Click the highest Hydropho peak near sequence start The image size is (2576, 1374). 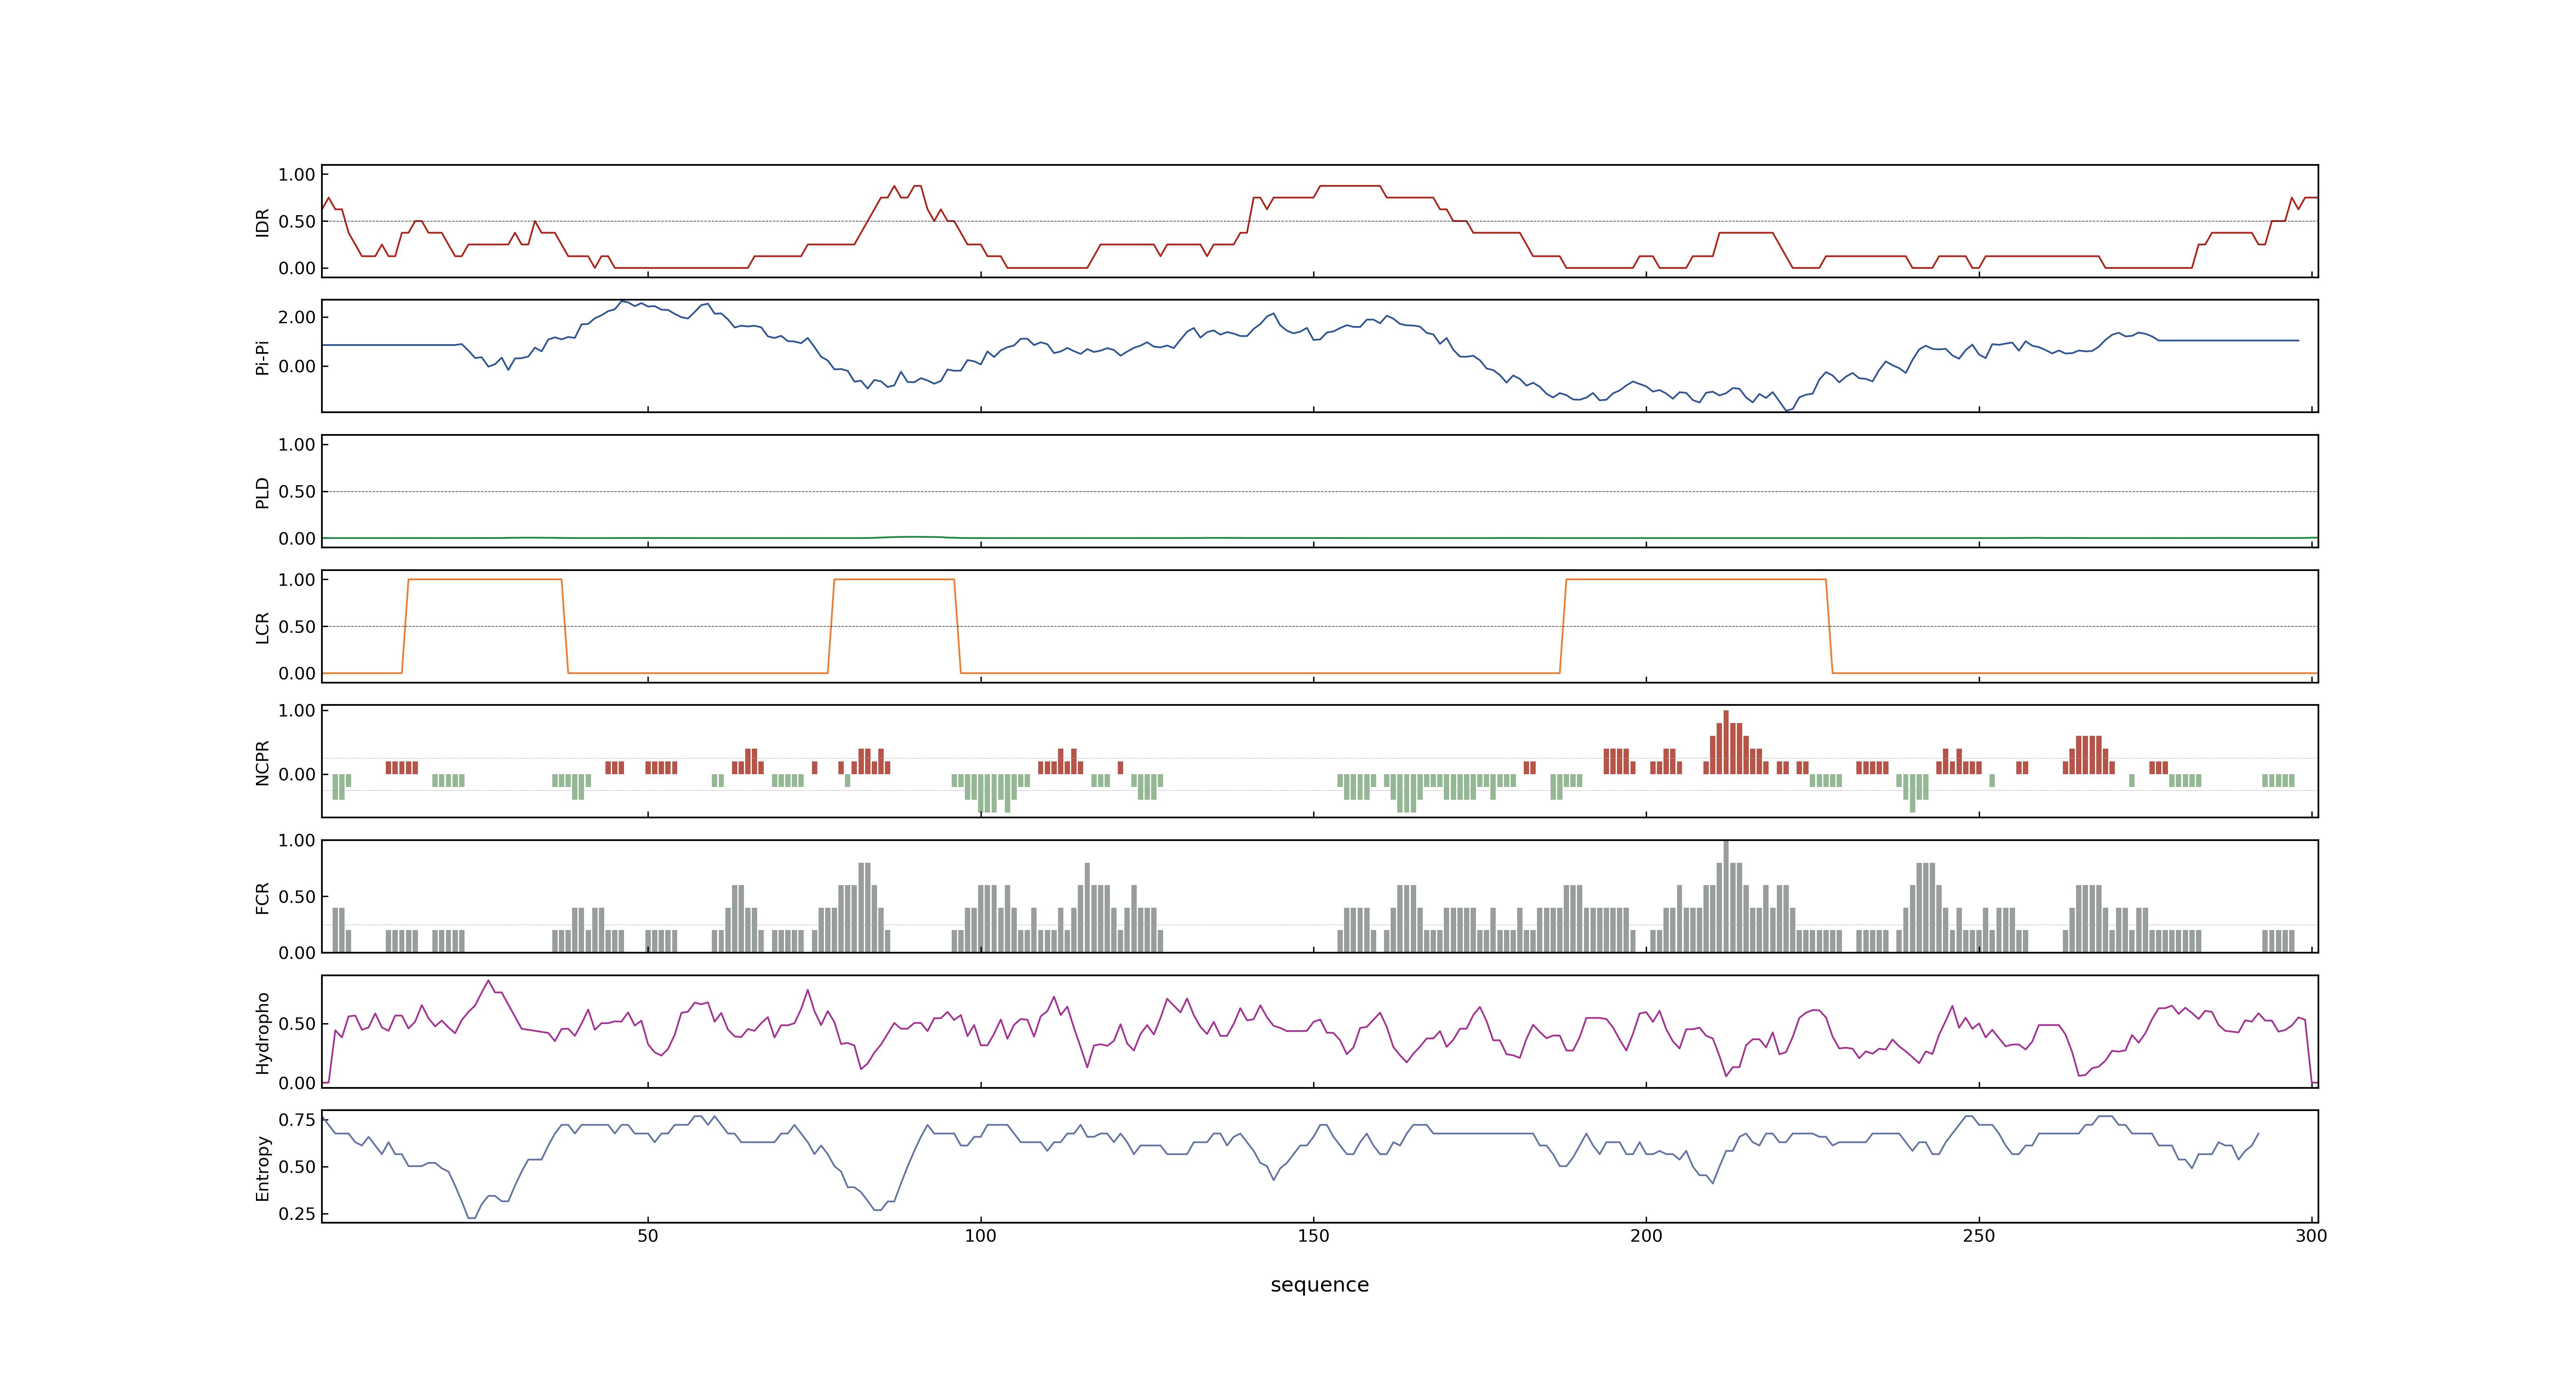pyautogui.click(x=488, y=981)
